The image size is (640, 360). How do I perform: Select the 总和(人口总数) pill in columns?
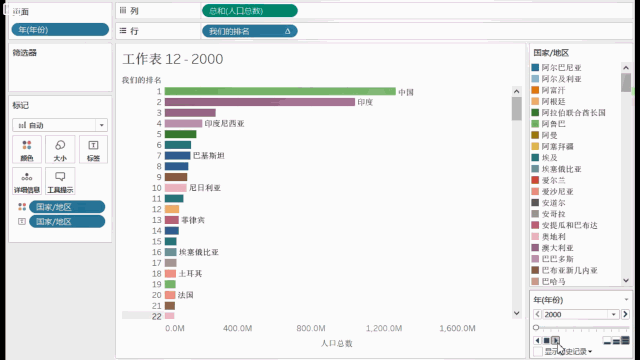coord(250,11)
